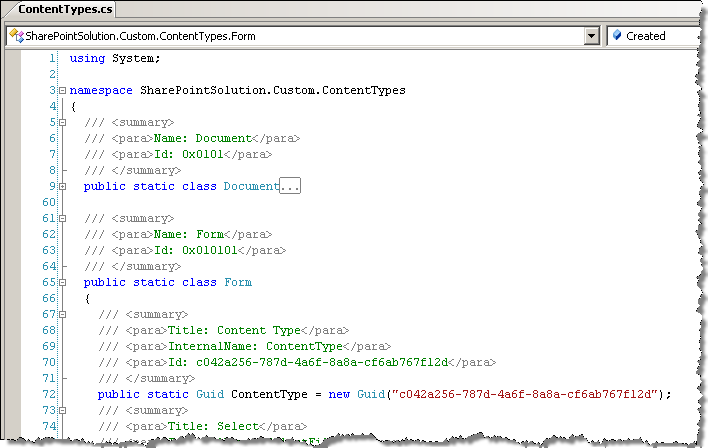The image size is (708, 448).
Task: Open the Created members dropdown
Action: (x=657, y=36)
